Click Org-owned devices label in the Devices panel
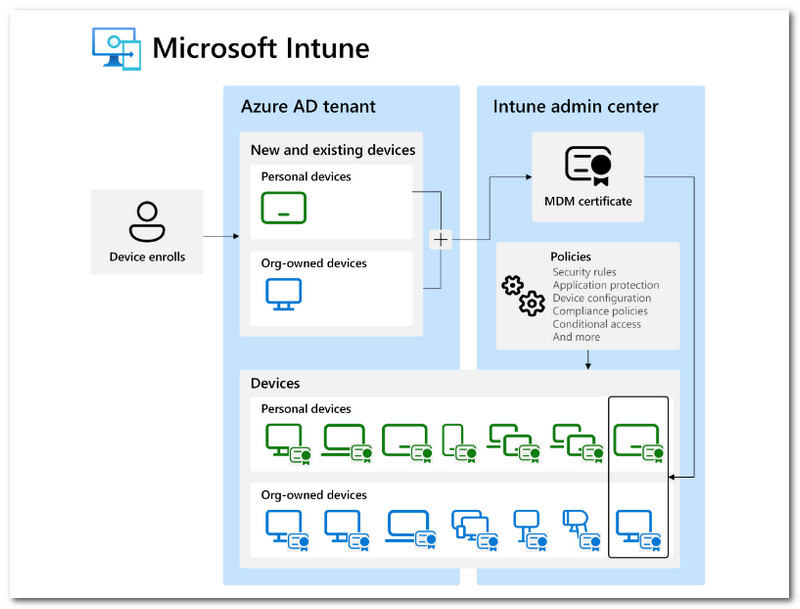 314,495
